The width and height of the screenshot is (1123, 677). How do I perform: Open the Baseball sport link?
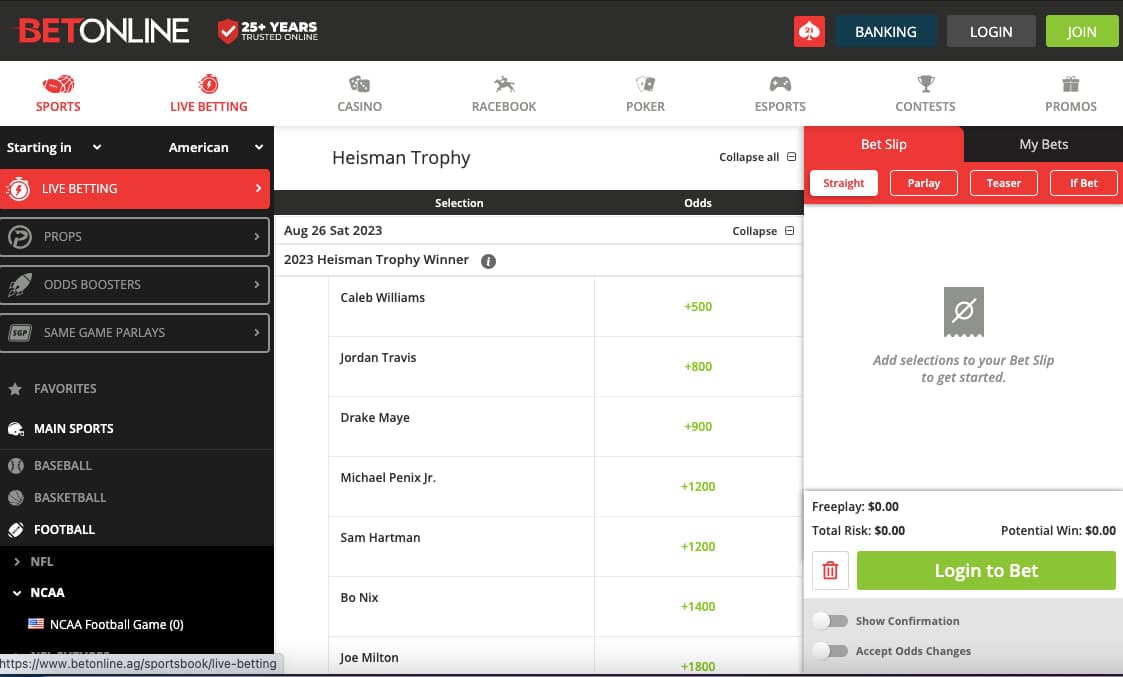tap(63, 466)
